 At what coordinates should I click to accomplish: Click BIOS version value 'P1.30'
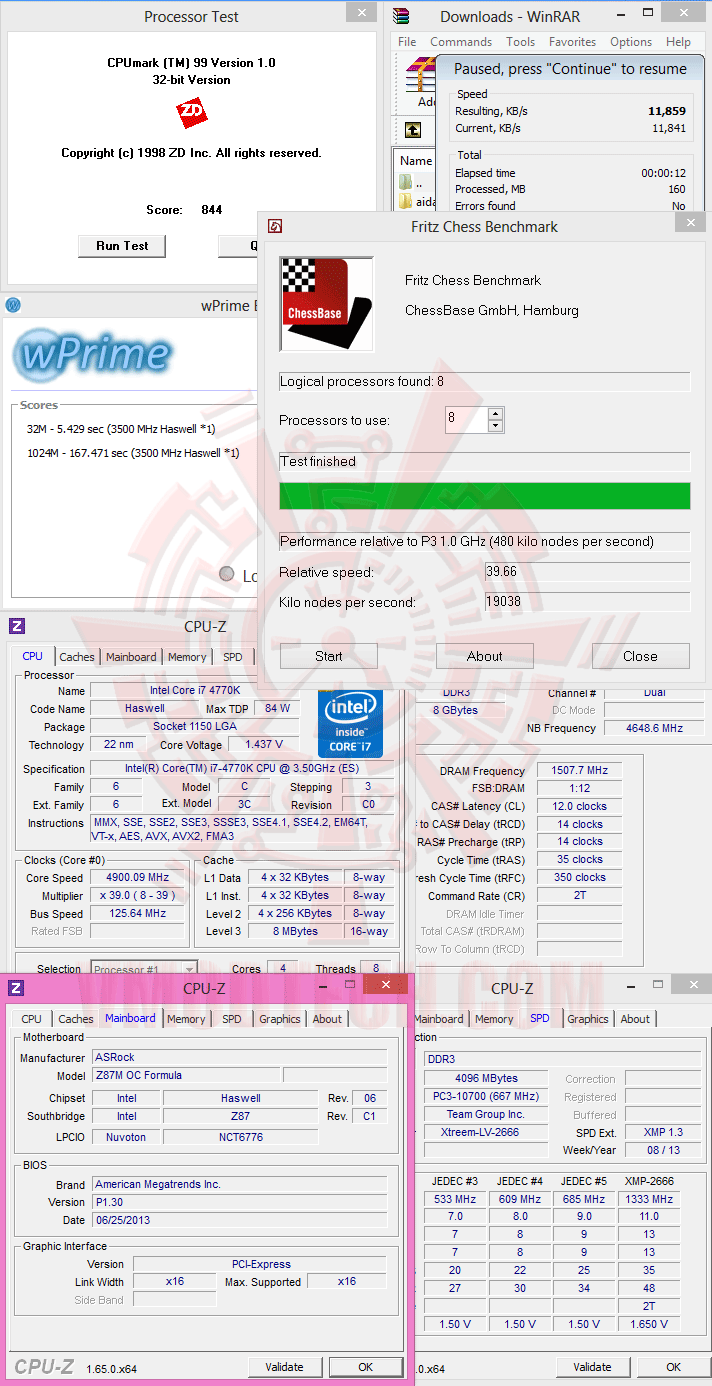point(239,1202)
